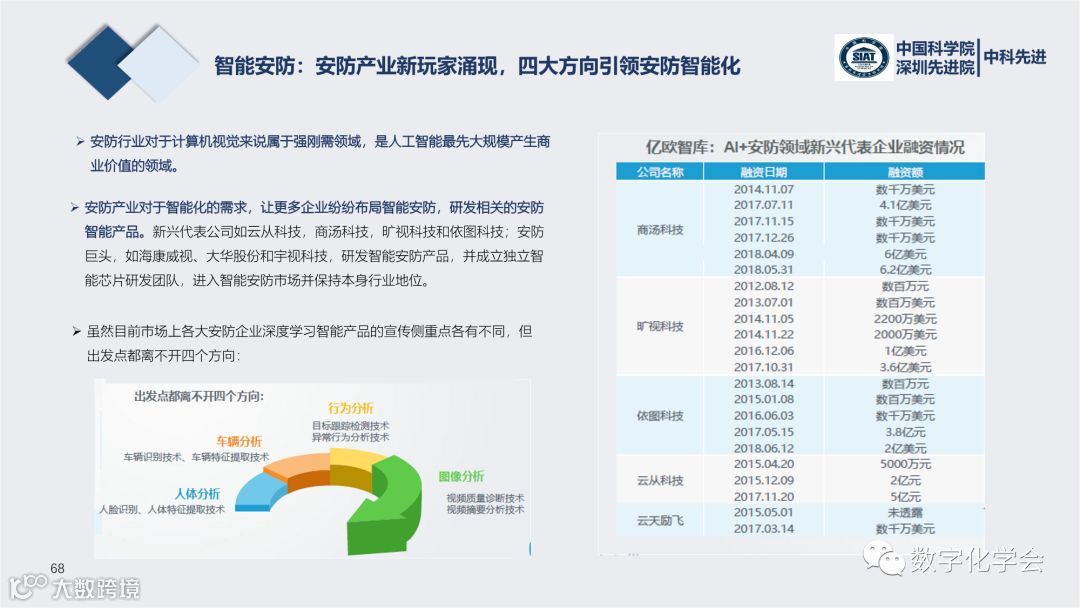Click the 视频质量诊断技术 text
Screen dimensions: 1080x608
[x=486, y=498]
